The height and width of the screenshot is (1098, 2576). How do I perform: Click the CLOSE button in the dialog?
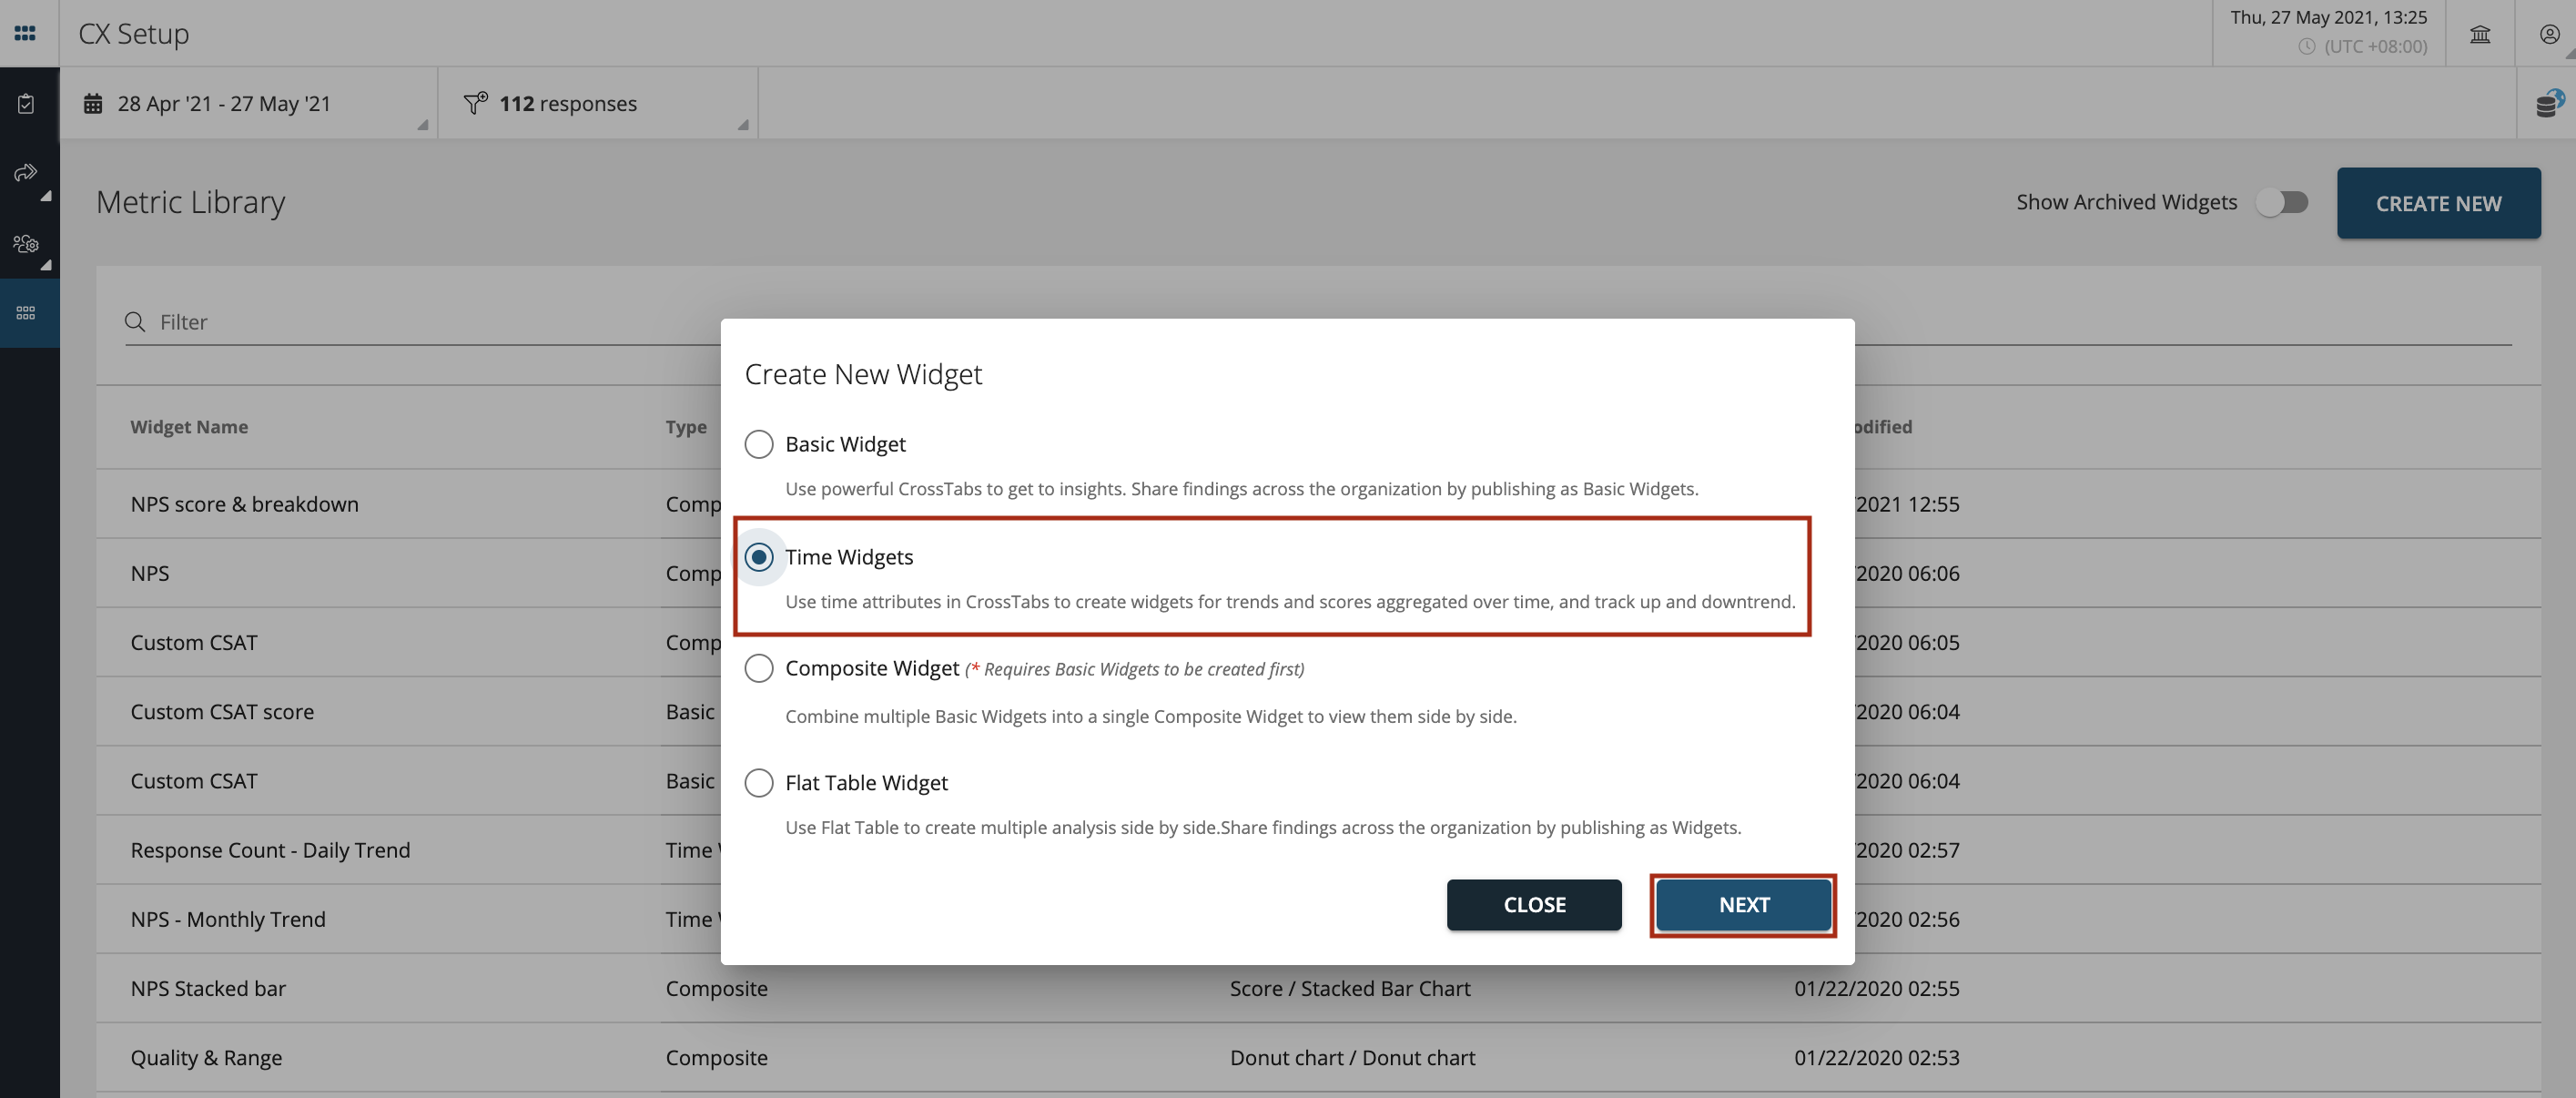(x=1534, y=904)
